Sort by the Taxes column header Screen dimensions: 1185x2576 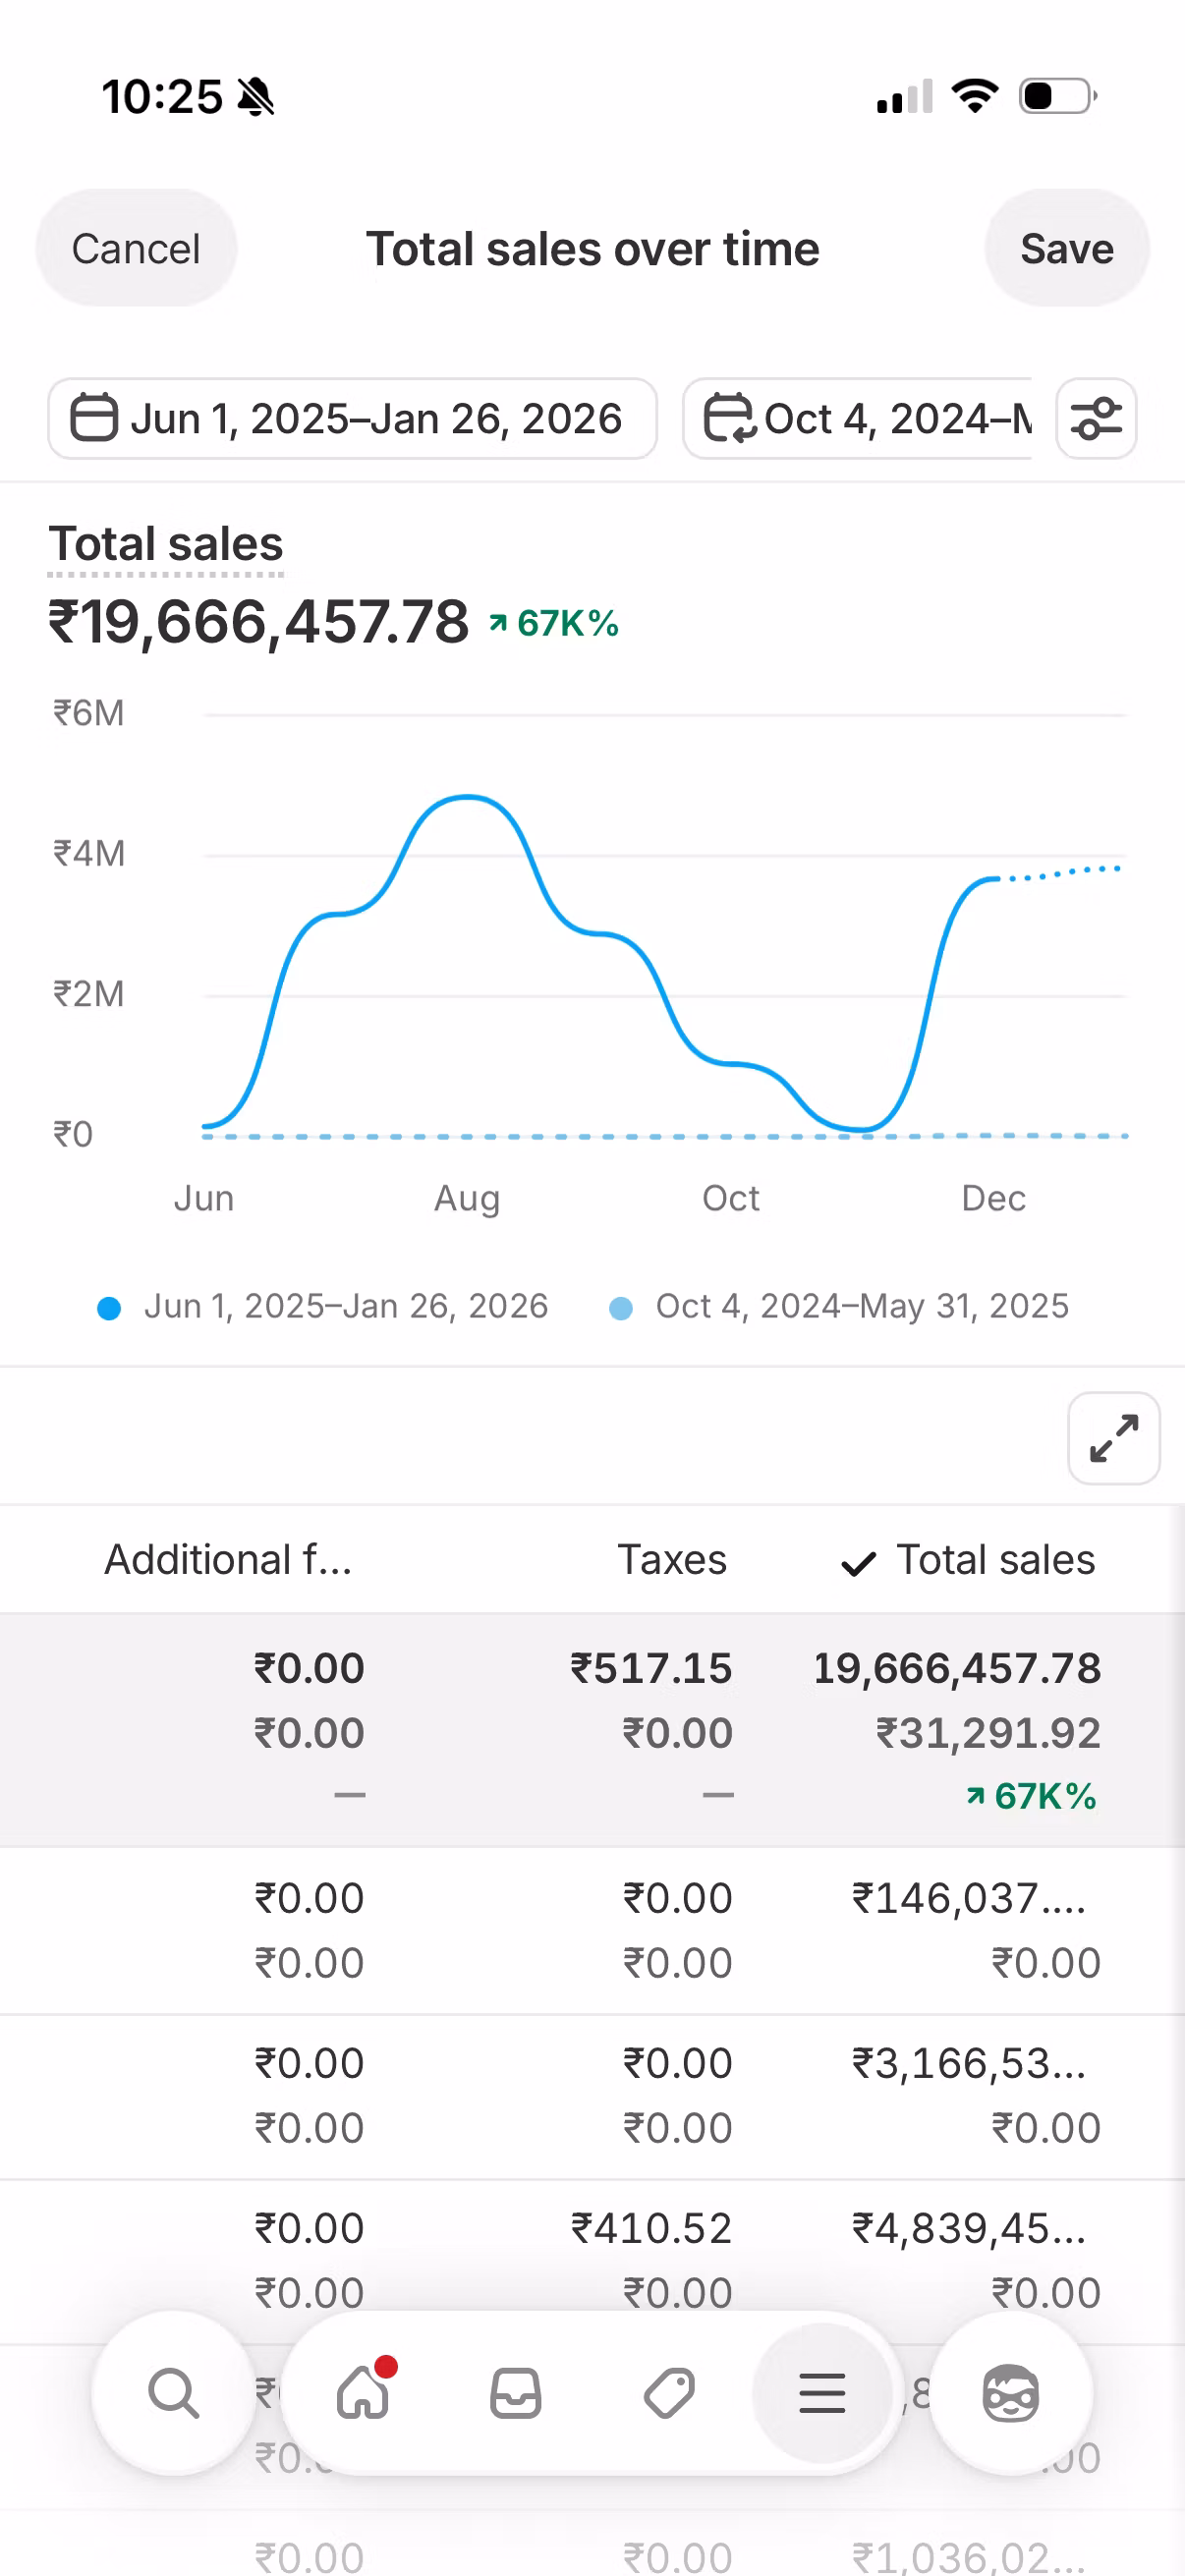[x=671, y=1560]
